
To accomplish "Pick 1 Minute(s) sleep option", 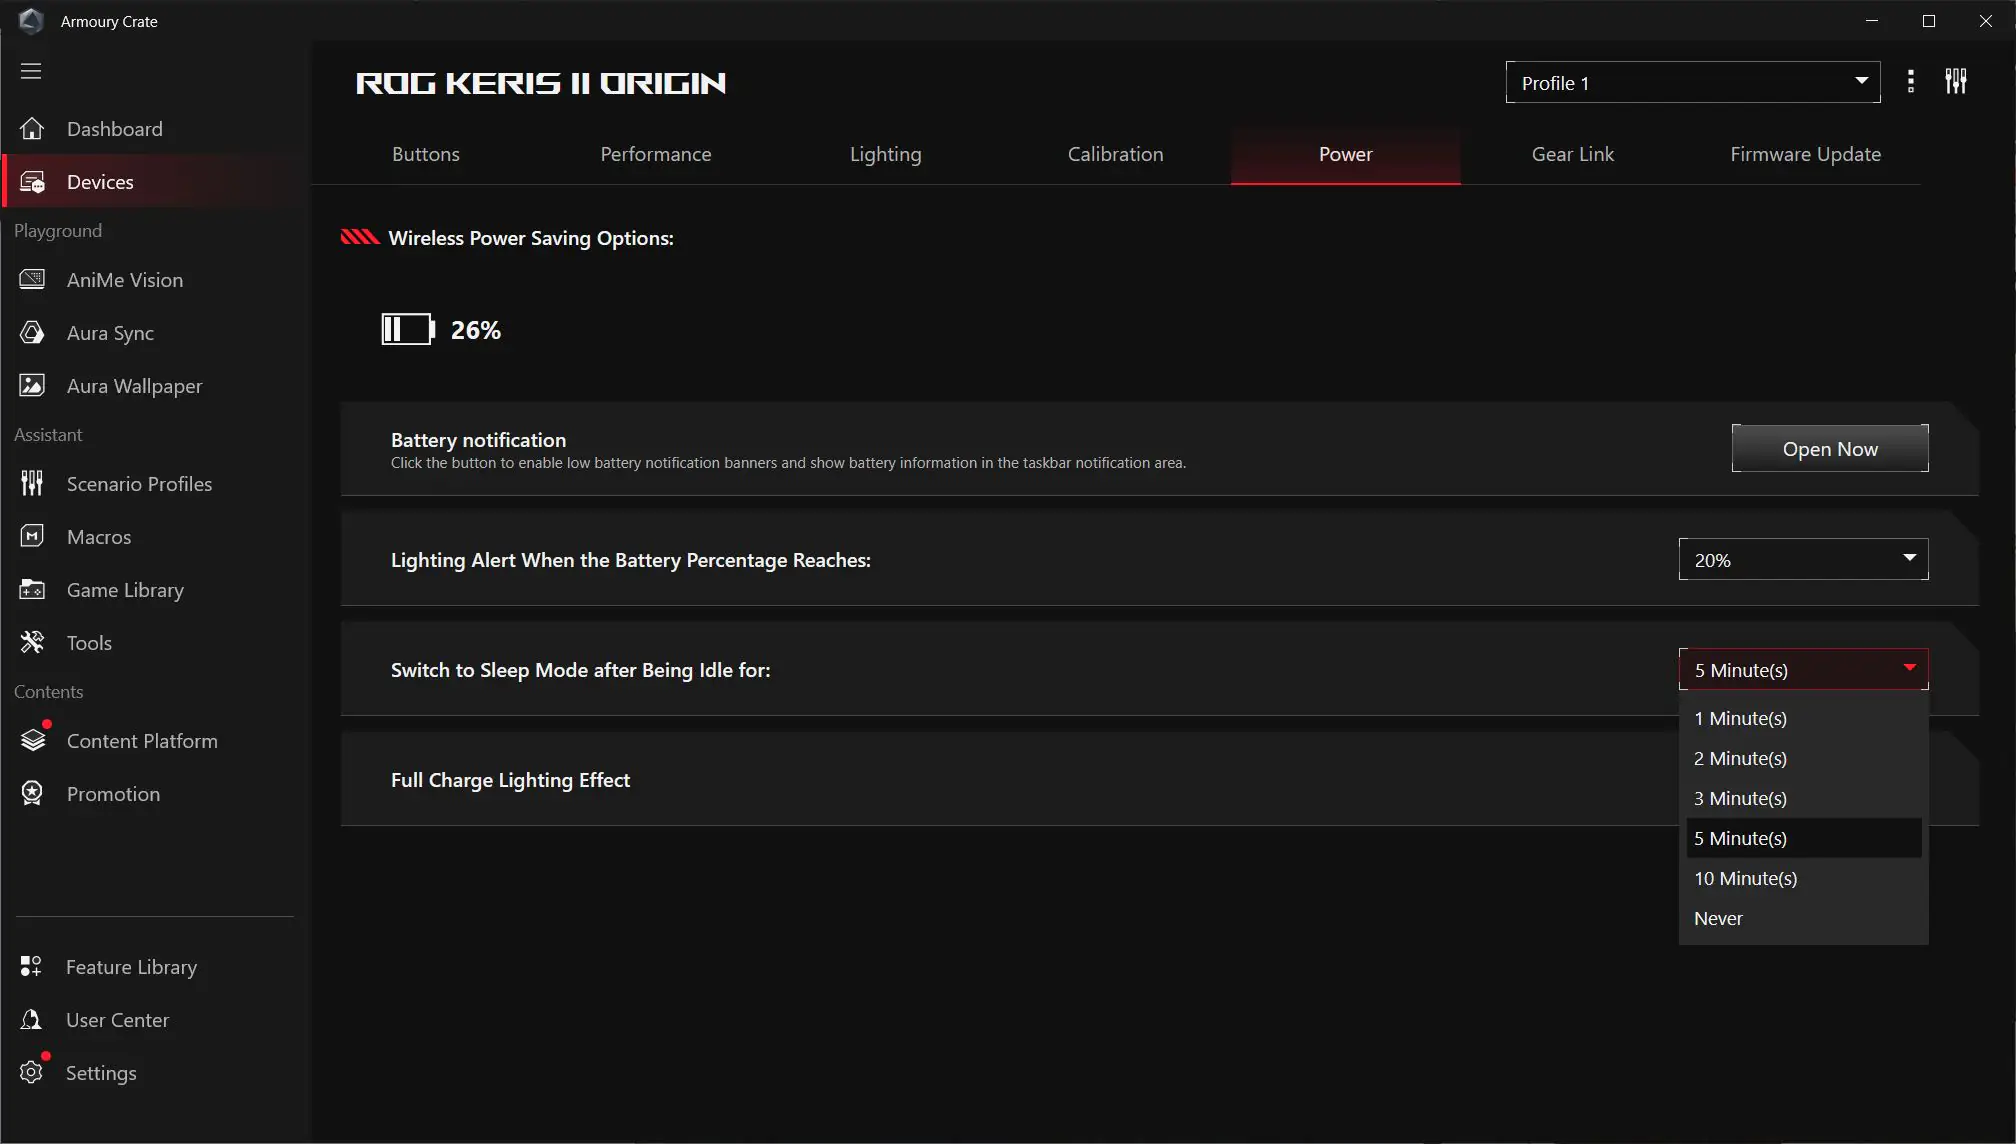I will [x=1740, y=719].
